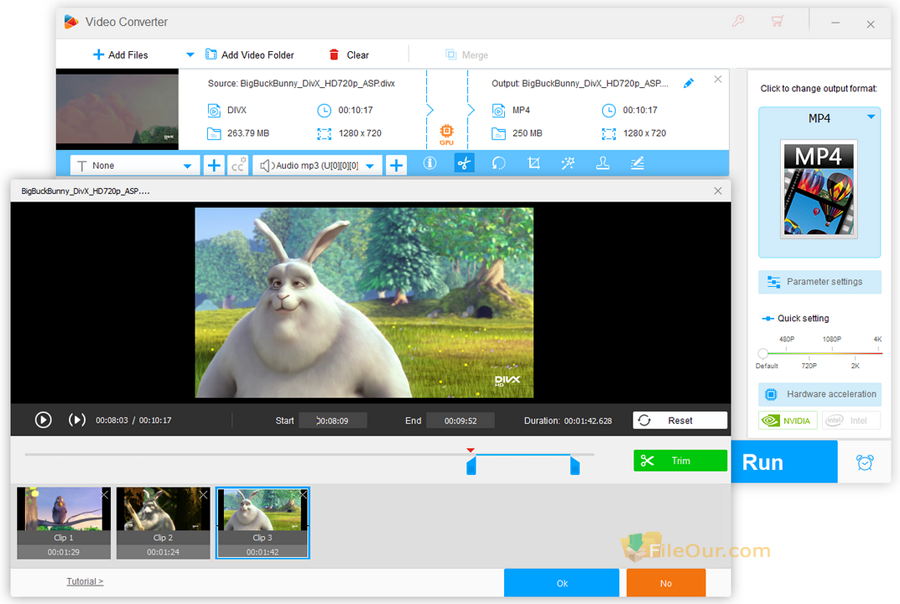
Task: Open the alarm clock schedule icon
Action: point(864,462)
